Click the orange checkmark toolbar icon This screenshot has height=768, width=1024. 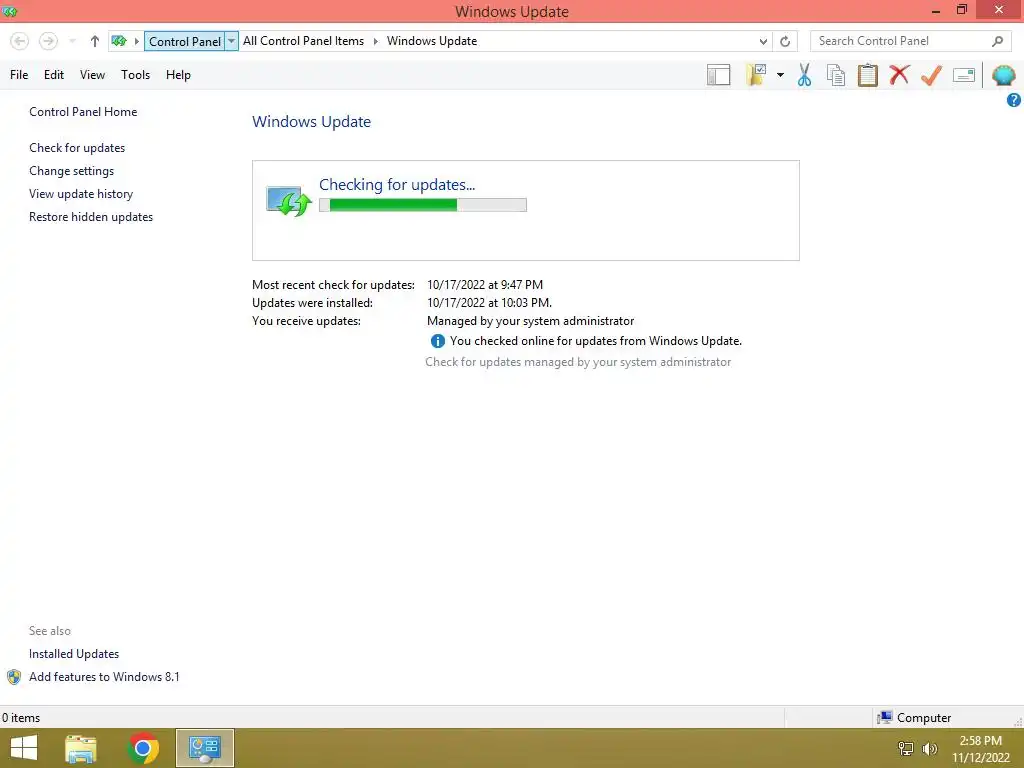pyautogui.click(x=931, y=75)
